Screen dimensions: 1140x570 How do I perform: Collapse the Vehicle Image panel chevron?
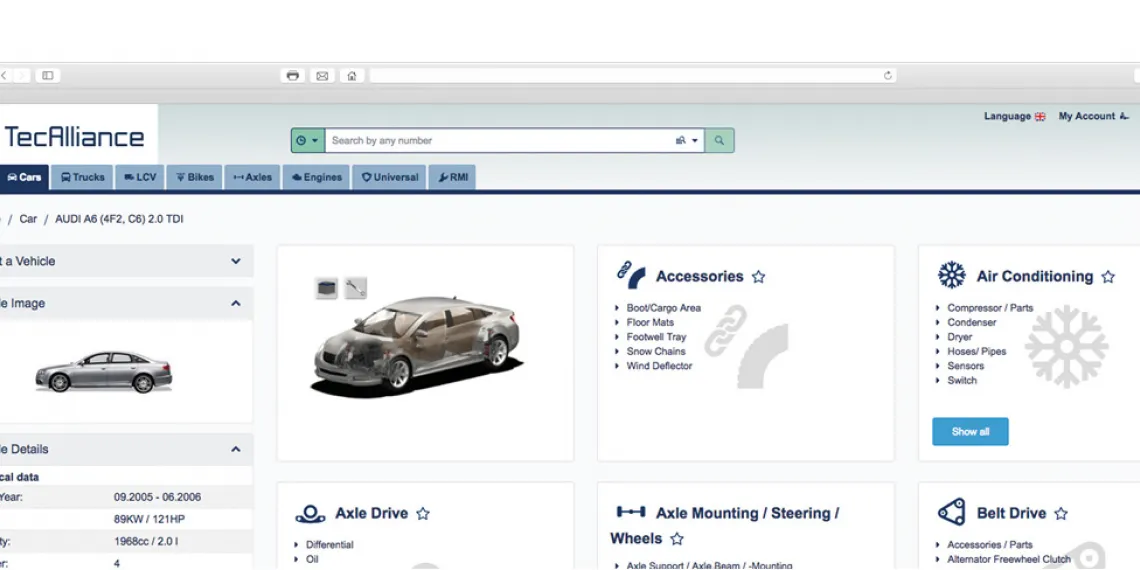click(236, 303)
